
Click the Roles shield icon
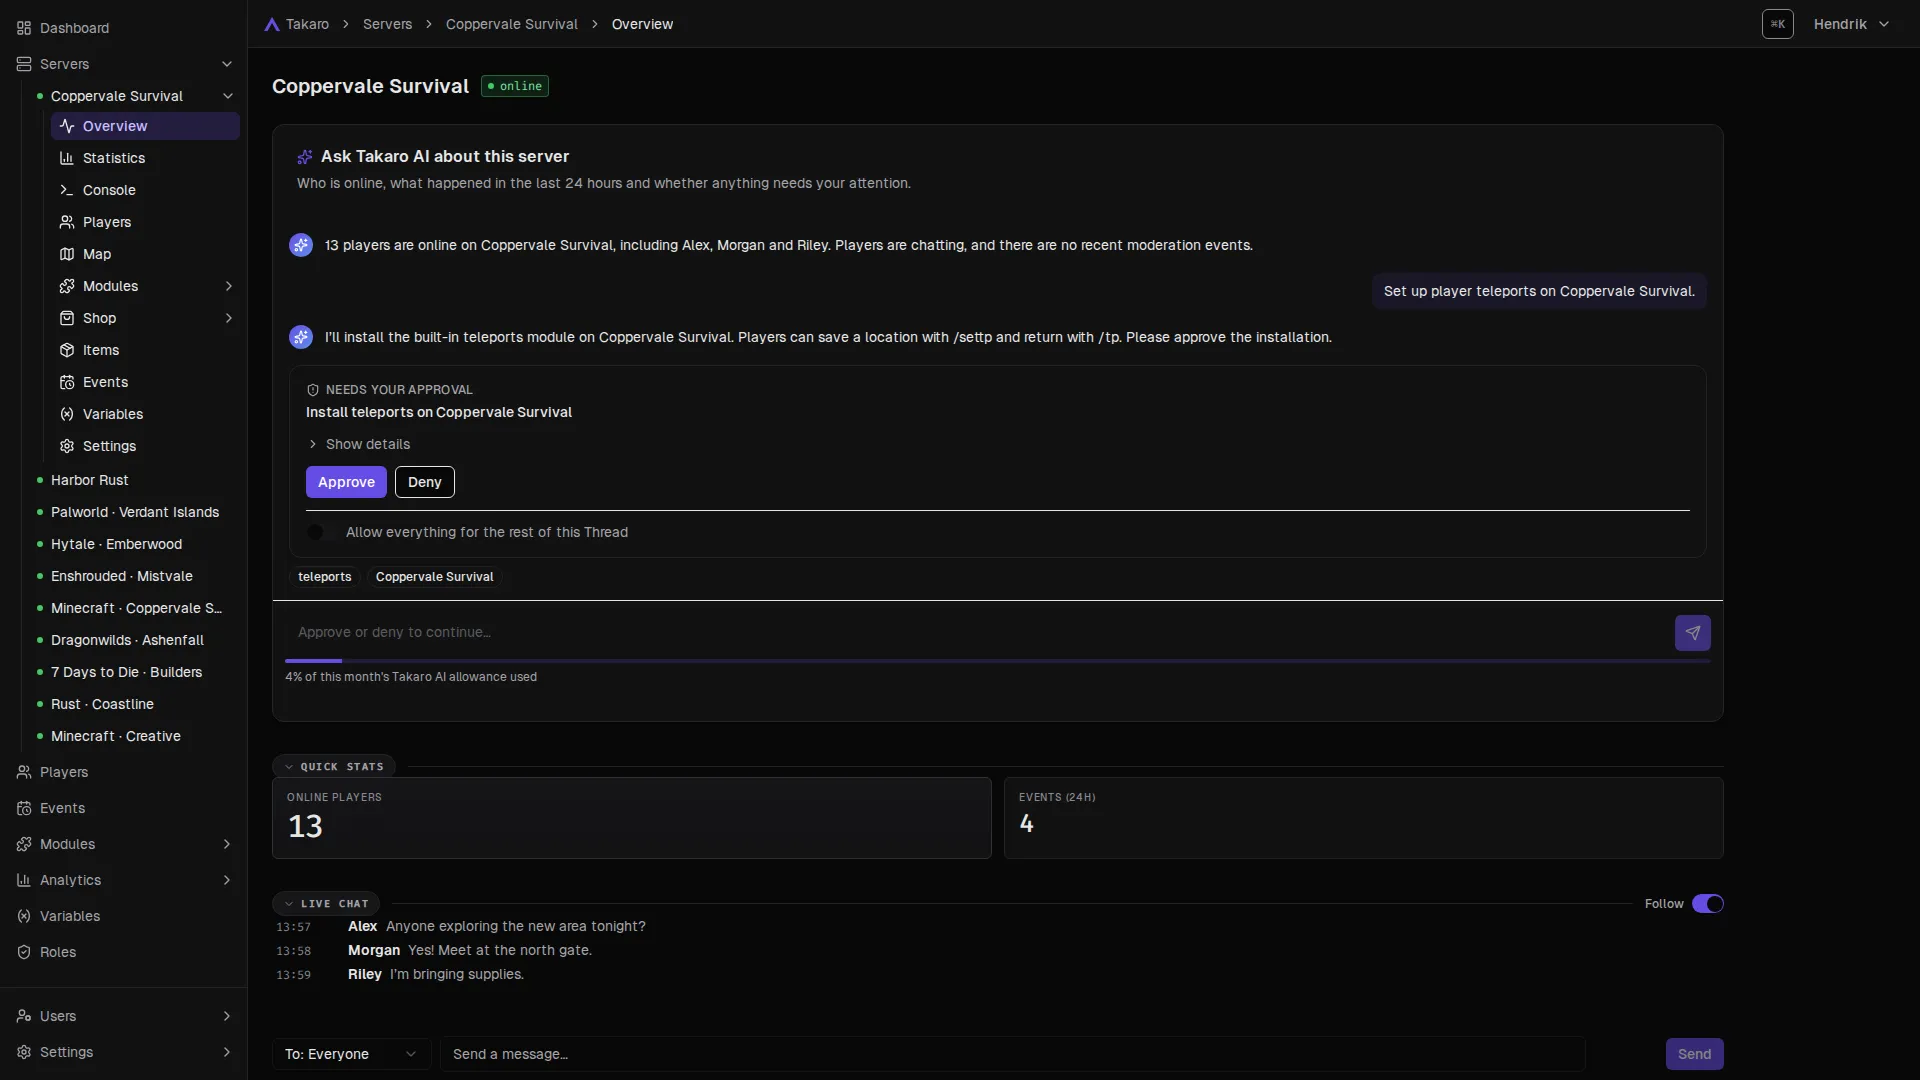[x=24, y=952]
